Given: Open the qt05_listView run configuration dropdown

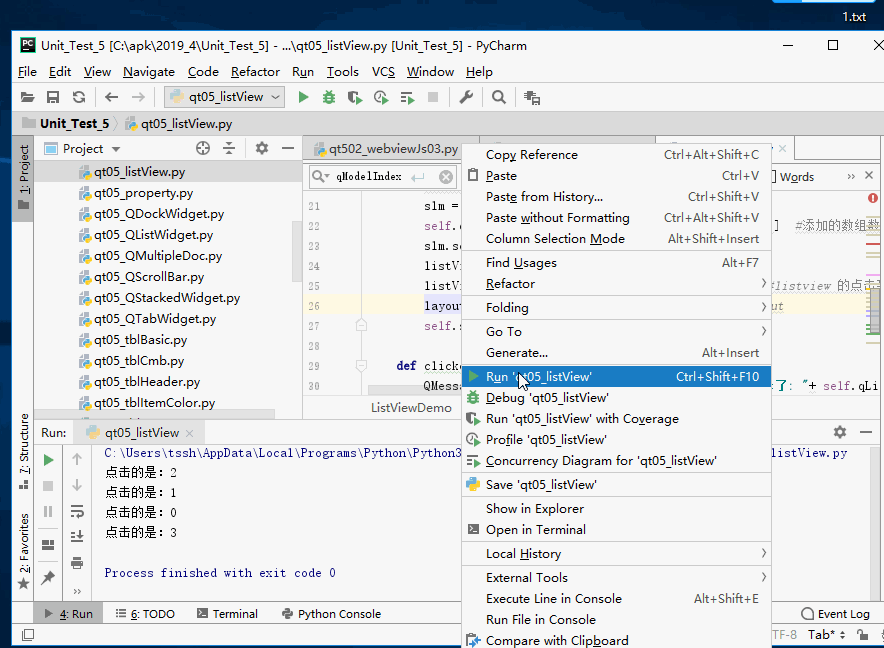Looking at the screenshot, I should point(225,97).
